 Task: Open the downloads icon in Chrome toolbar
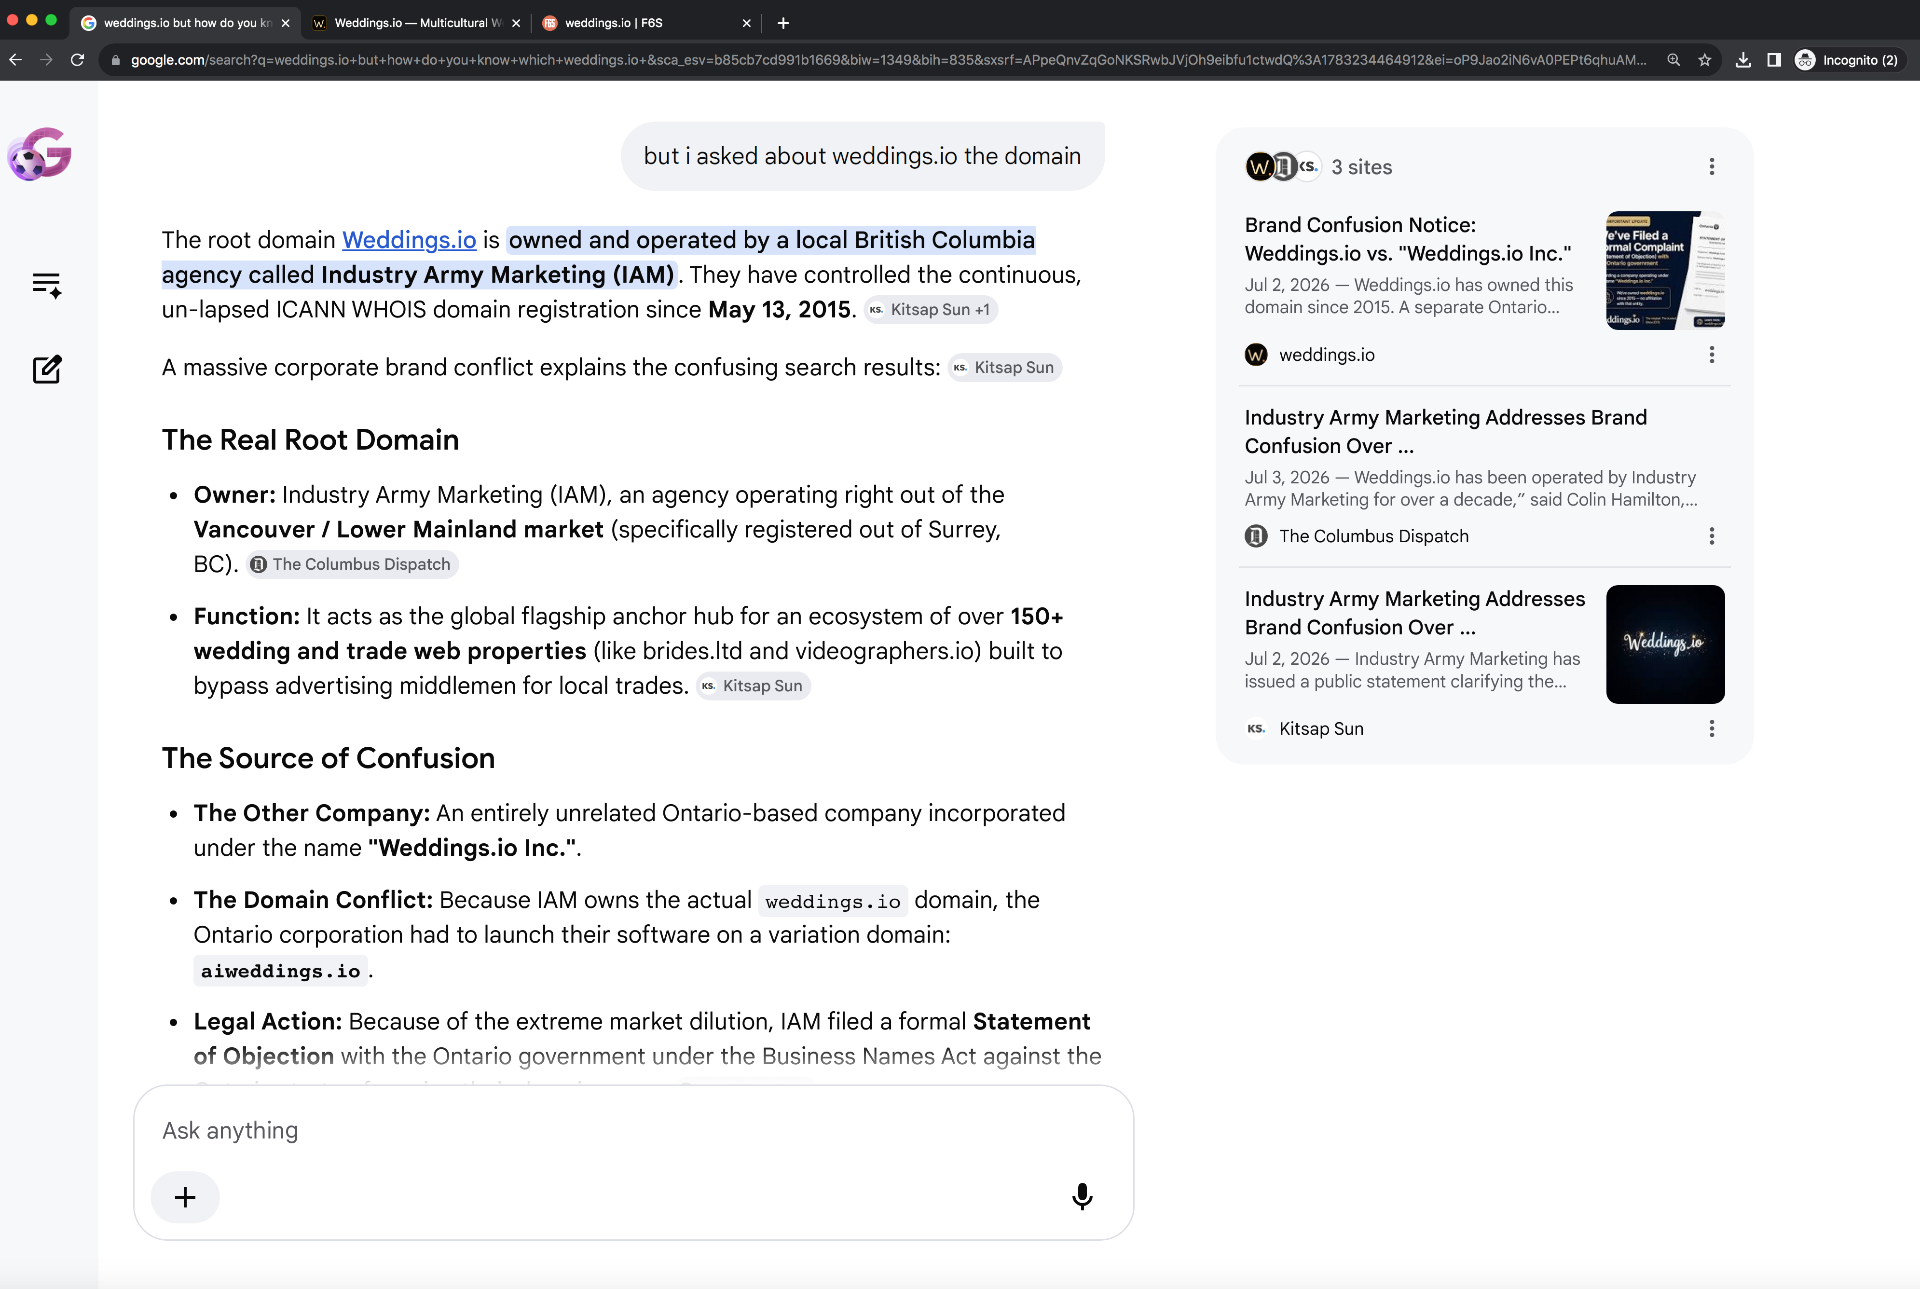click(1743, 60)
